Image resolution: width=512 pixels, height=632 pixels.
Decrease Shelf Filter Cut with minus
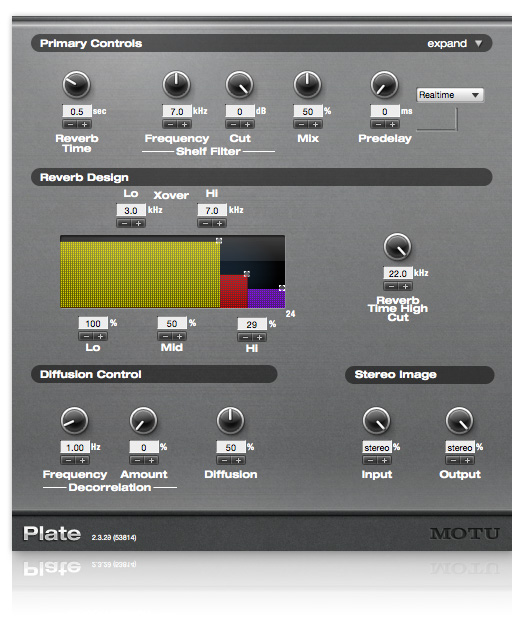(233, 124)
